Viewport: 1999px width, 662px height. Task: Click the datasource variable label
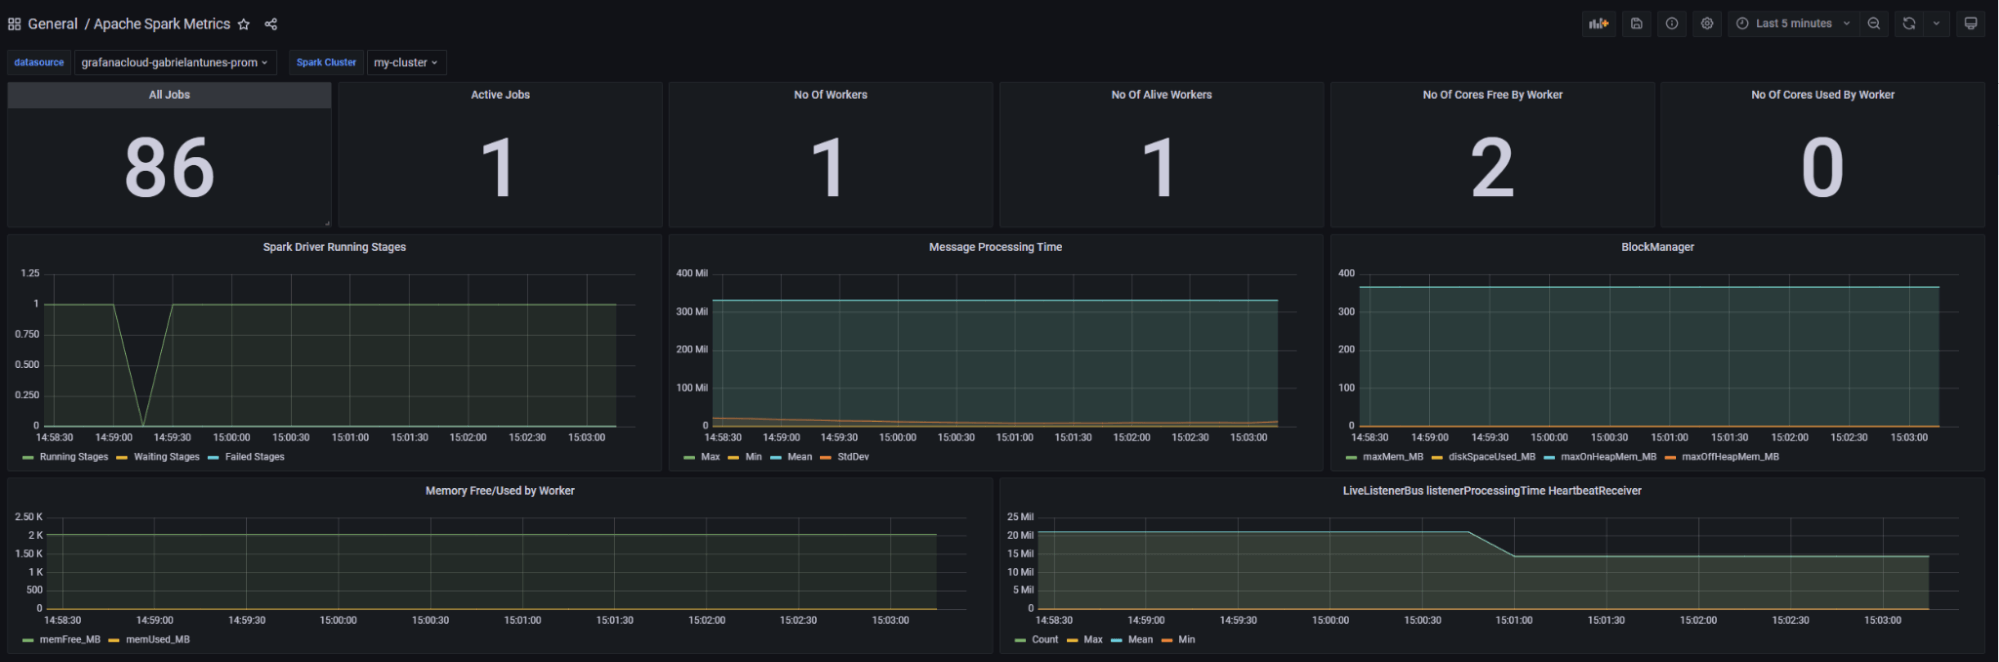pos(39,63)
